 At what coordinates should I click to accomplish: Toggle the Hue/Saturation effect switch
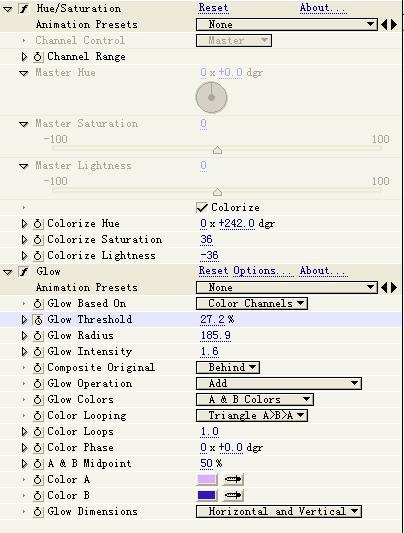click(x=23, y=8)
